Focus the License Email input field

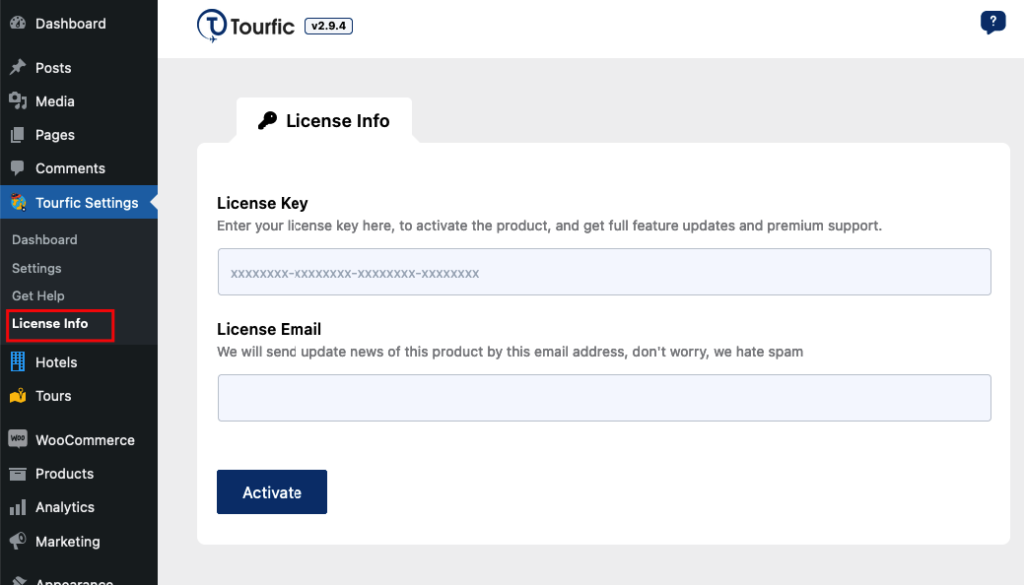[604, 398]
